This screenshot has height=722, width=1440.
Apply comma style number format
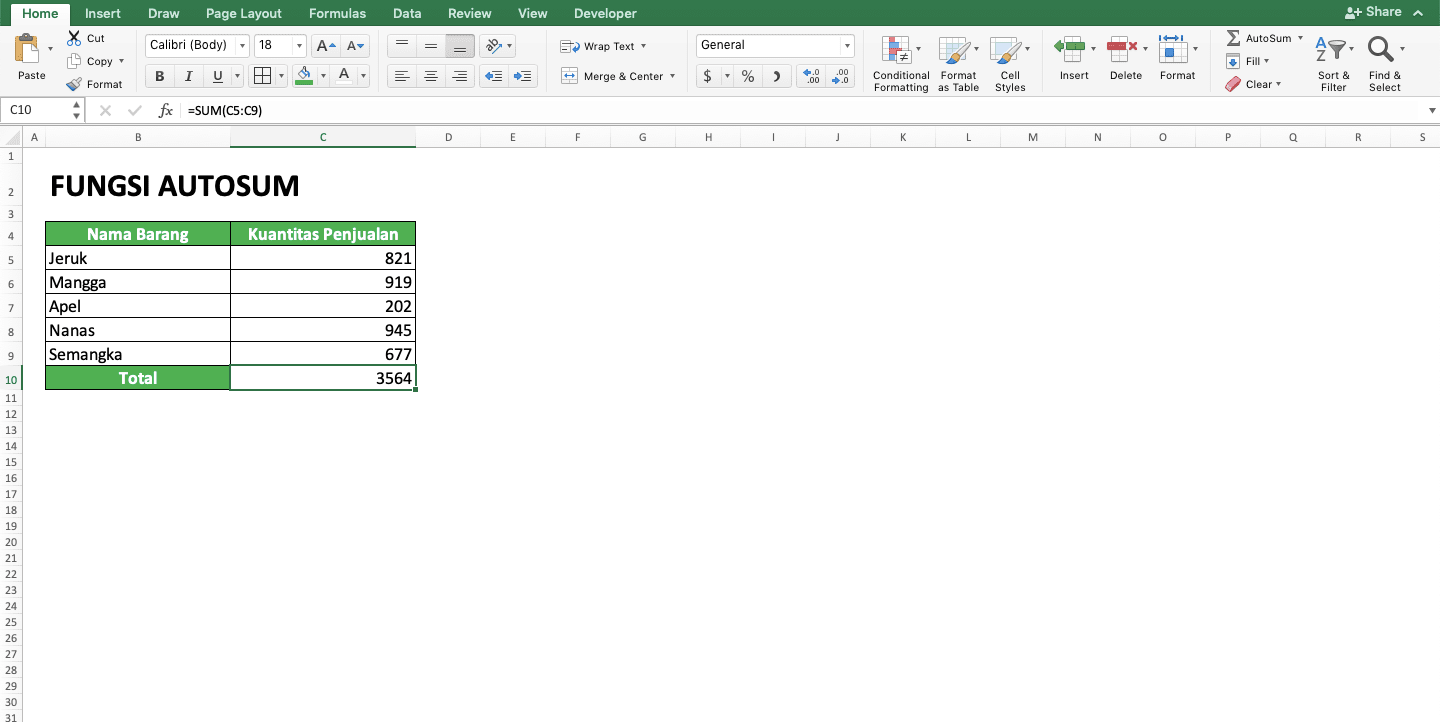coord(778,76)
